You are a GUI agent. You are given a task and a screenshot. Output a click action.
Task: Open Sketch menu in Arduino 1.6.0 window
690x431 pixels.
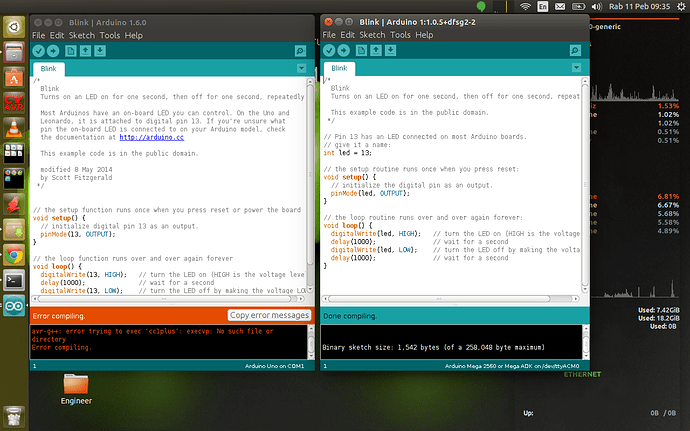coord(82,35)
